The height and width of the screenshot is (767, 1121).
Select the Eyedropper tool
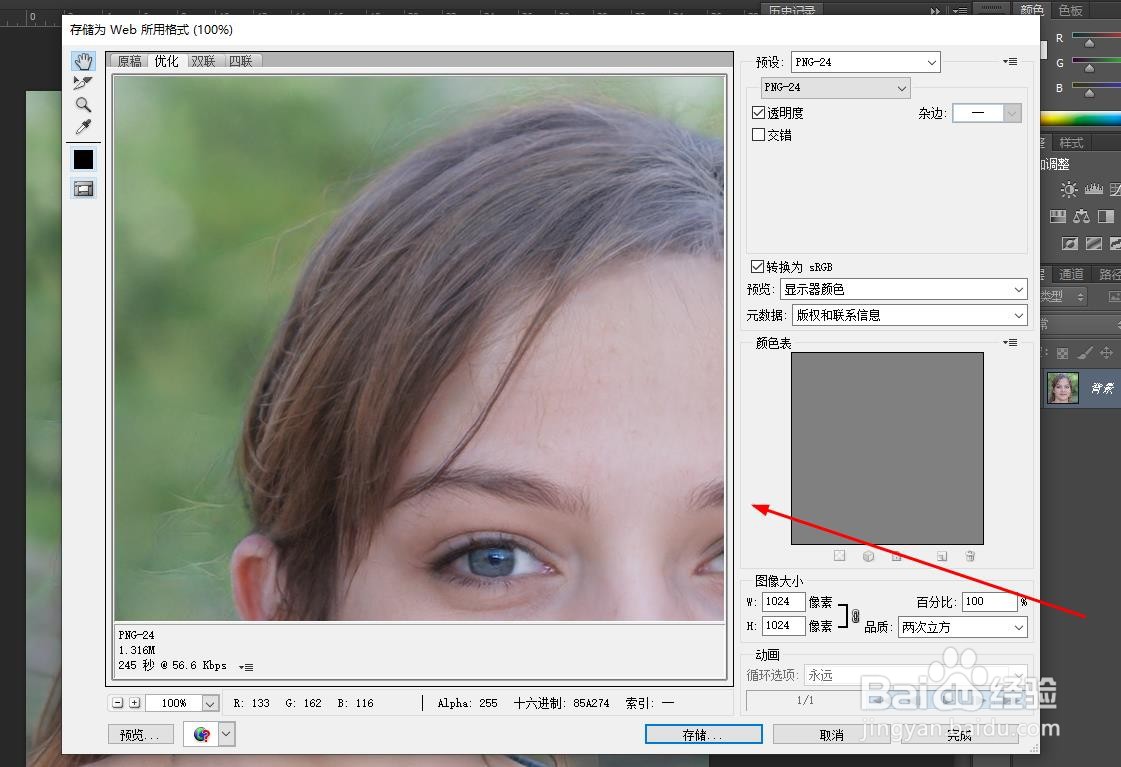pos(83,125)
